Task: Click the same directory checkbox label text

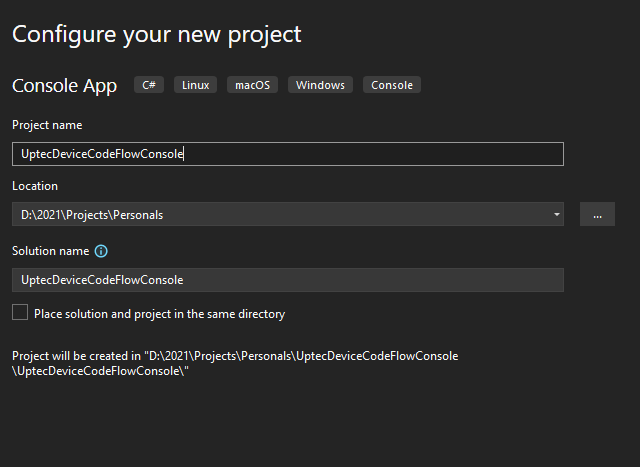Action: click(x=159, y=314)
